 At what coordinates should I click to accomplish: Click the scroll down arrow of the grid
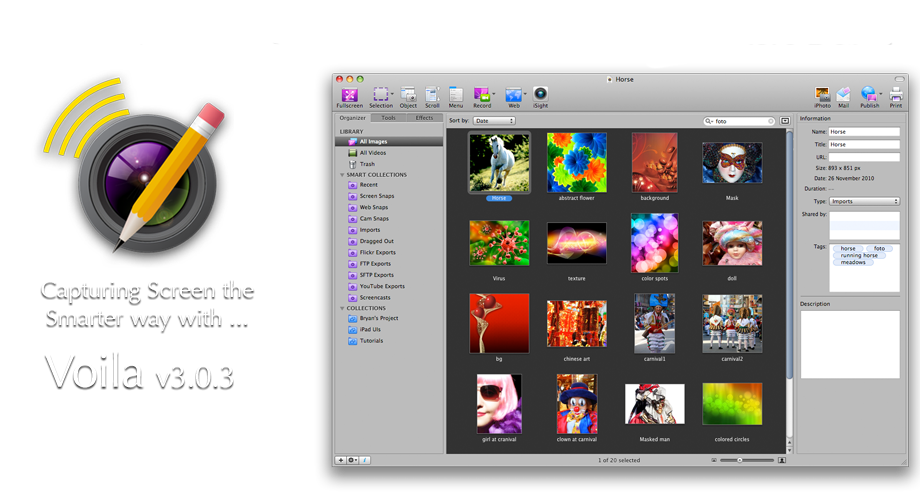(789, 451)
